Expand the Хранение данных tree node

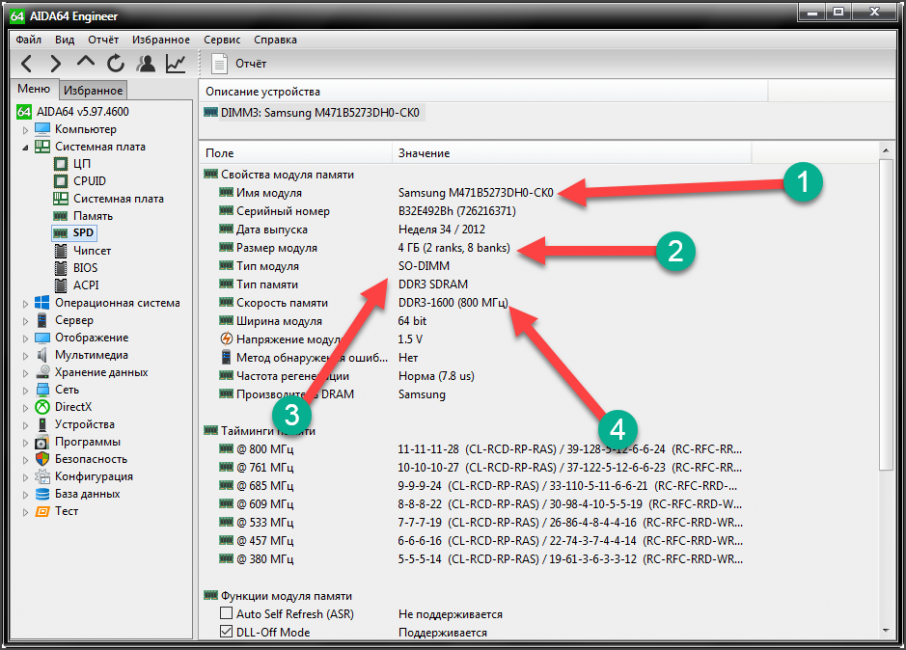pyautogui.click(x=25, y=373)
